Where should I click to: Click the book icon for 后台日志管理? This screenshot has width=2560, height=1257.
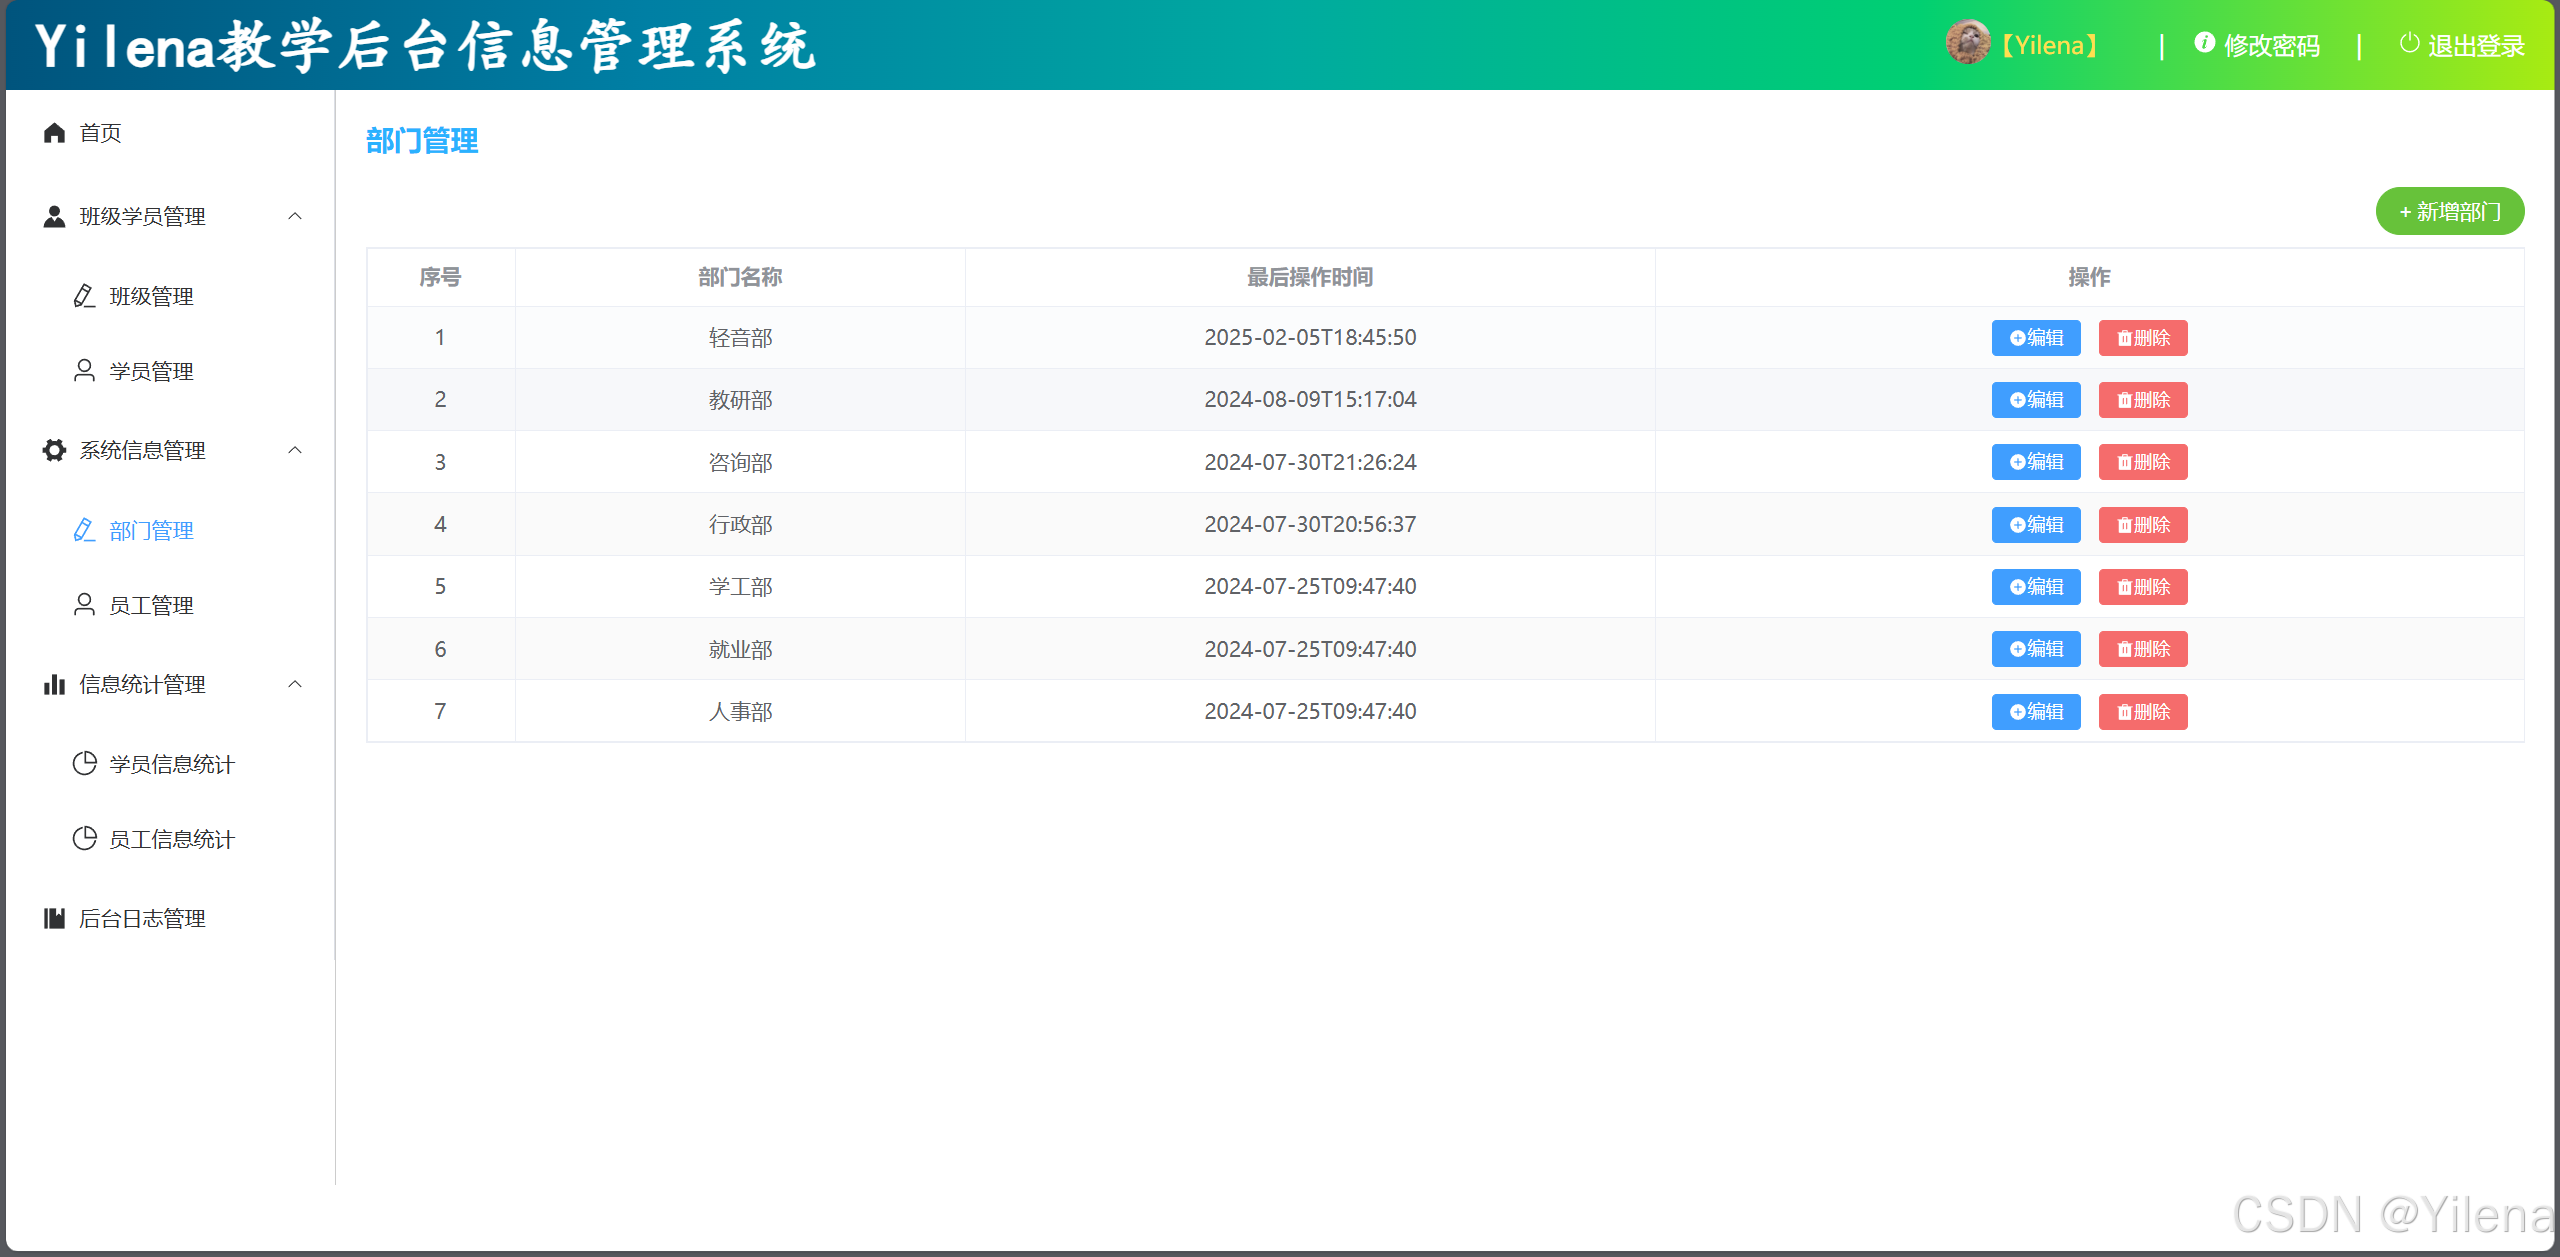(x=54, y=918)
